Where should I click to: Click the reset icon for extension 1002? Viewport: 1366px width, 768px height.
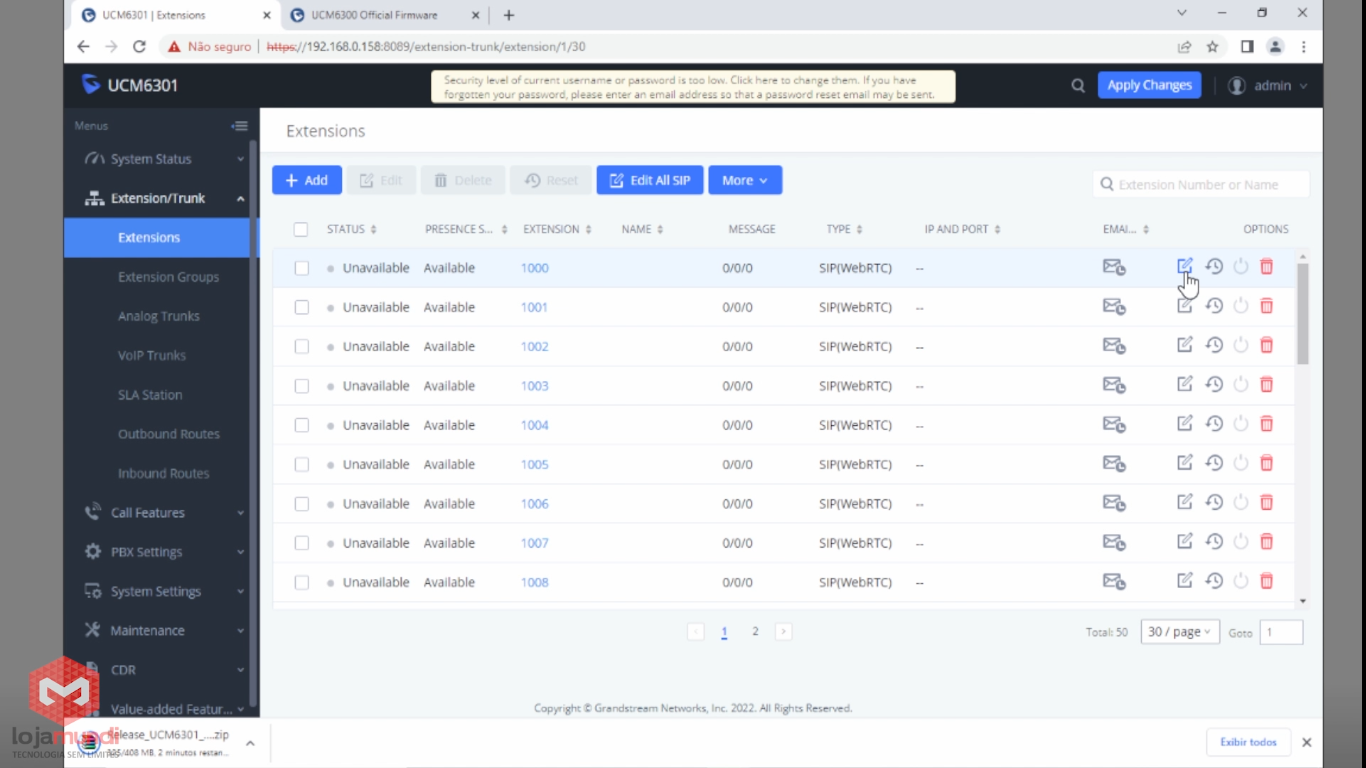click(x=1214, y=345)
